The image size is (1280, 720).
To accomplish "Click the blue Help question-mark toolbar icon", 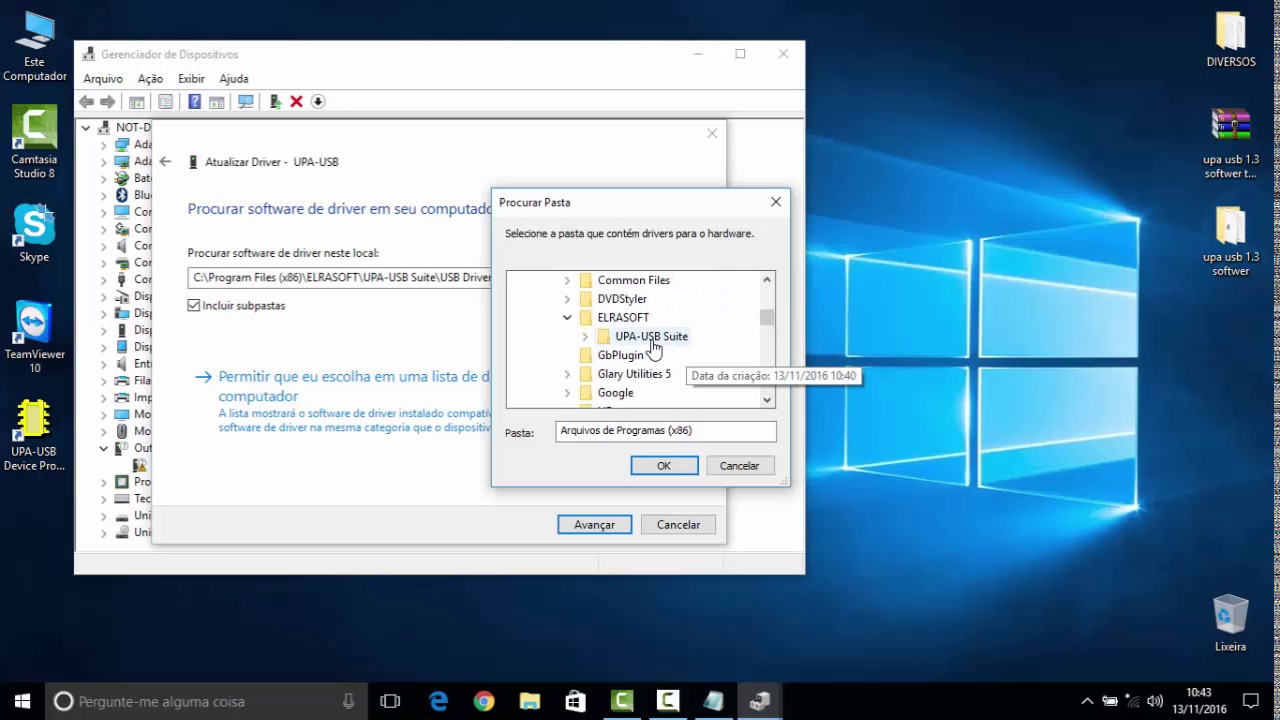I will [x=194, y=102].
